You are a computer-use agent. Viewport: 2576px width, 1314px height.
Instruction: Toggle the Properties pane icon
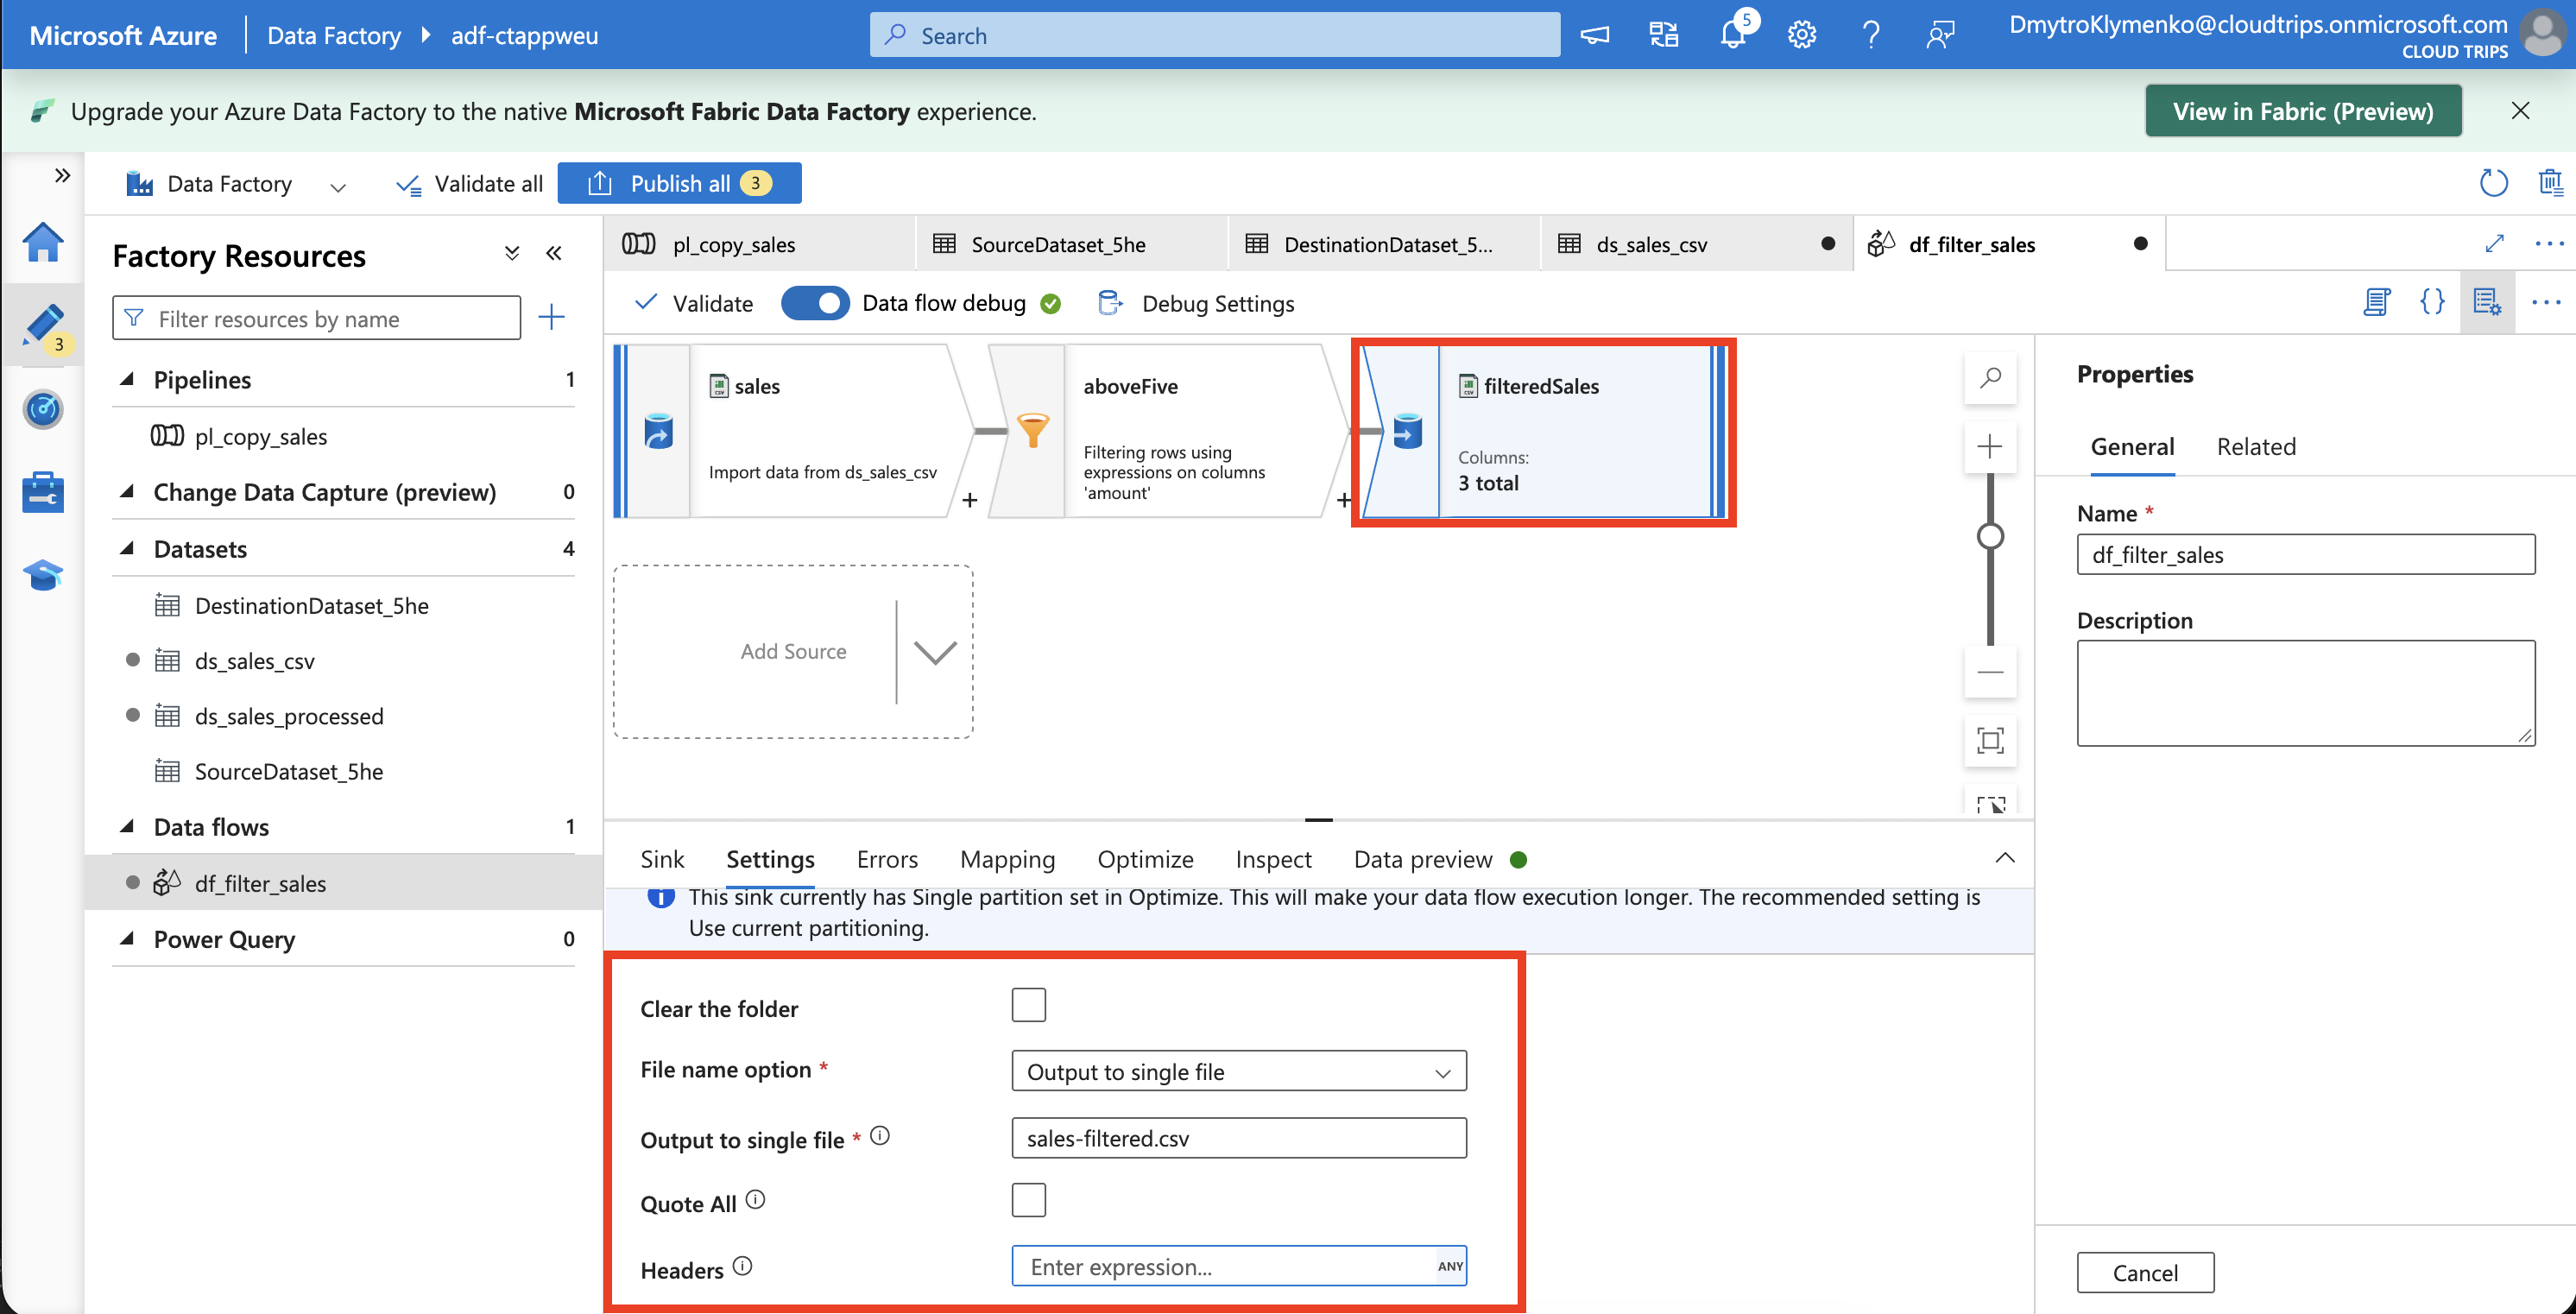pyautogui.click(x=2487, y=302)
